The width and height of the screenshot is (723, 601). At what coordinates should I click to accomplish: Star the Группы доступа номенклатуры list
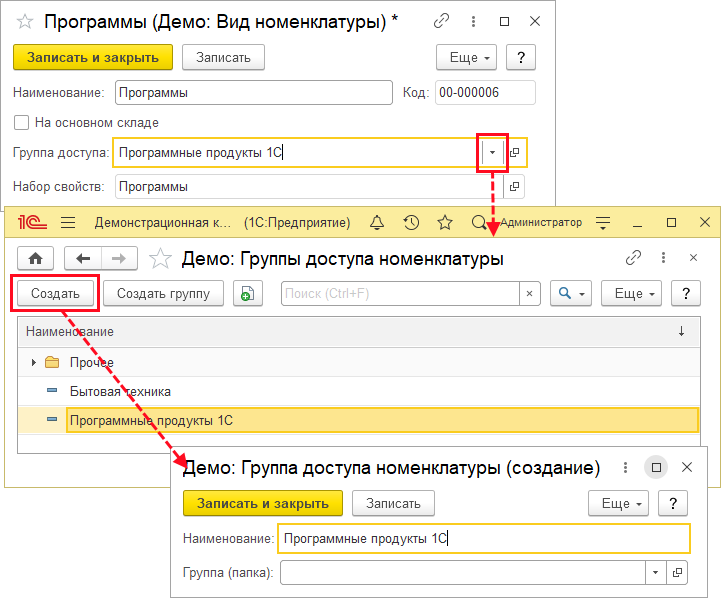[x=160, y=258]
